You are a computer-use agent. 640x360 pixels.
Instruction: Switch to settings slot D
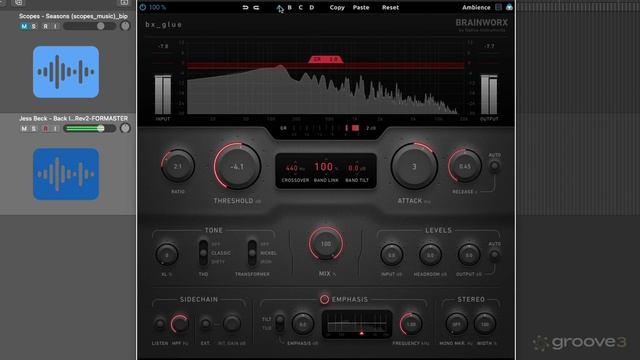311,7
